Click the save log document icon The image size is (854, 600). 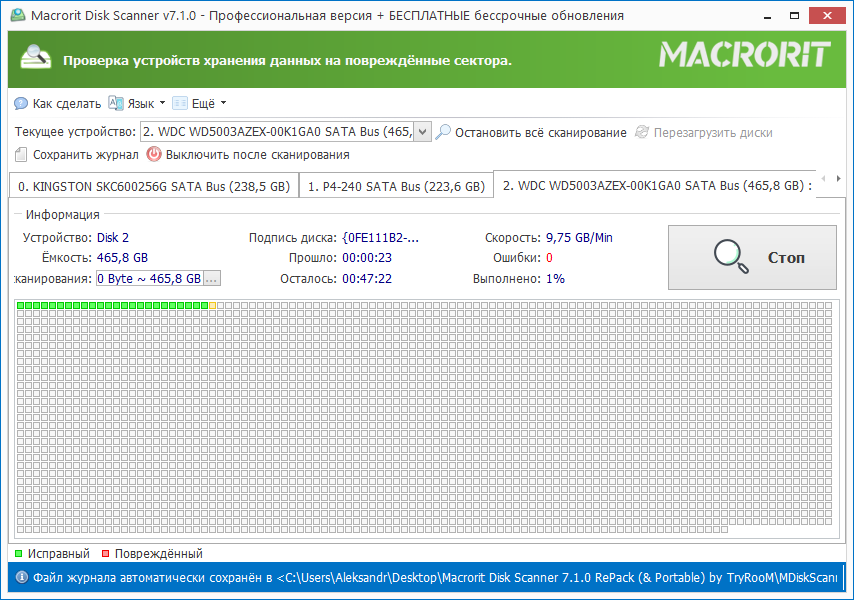[21, 155]
